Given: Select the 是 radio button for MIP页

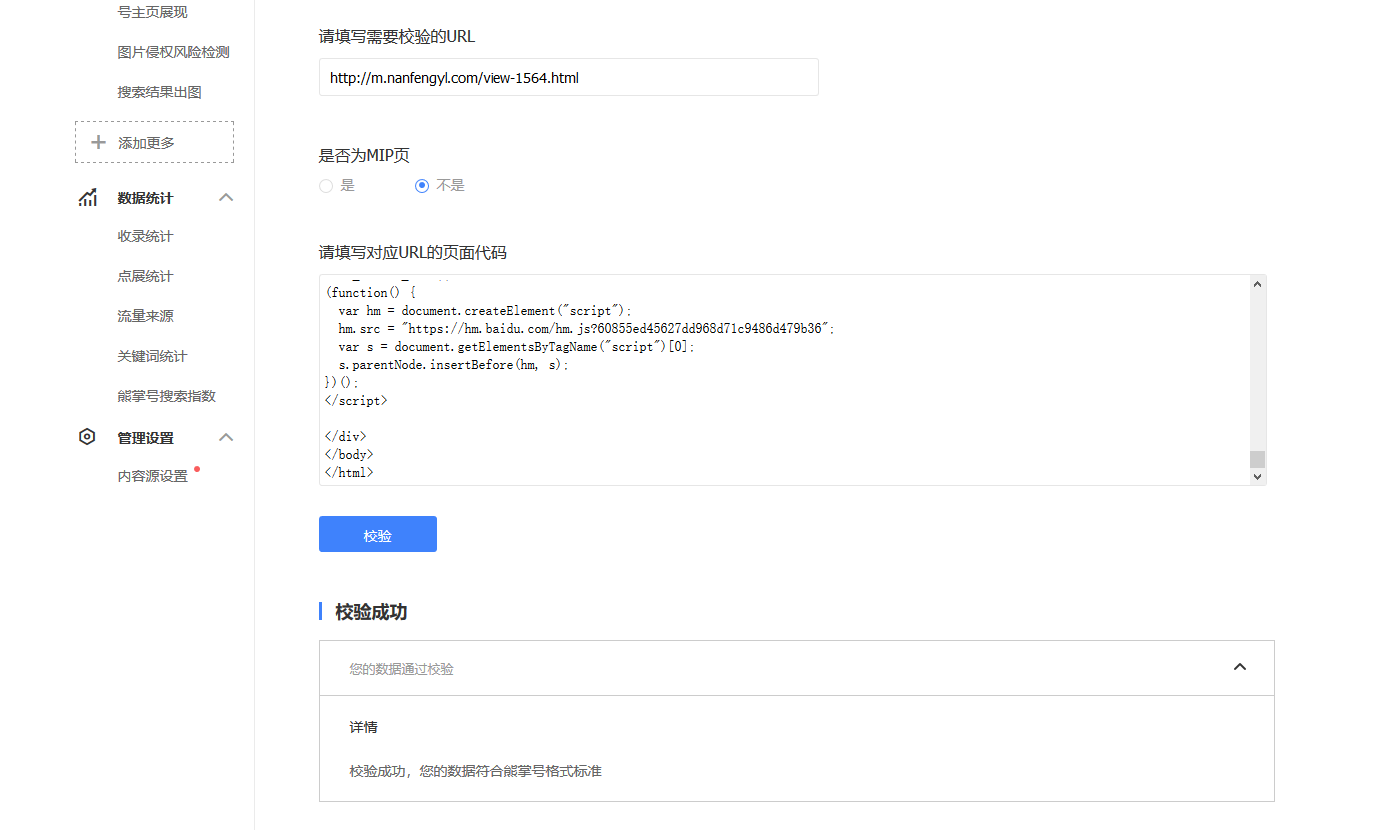Looking at the screenshot, I should [326, 185].
